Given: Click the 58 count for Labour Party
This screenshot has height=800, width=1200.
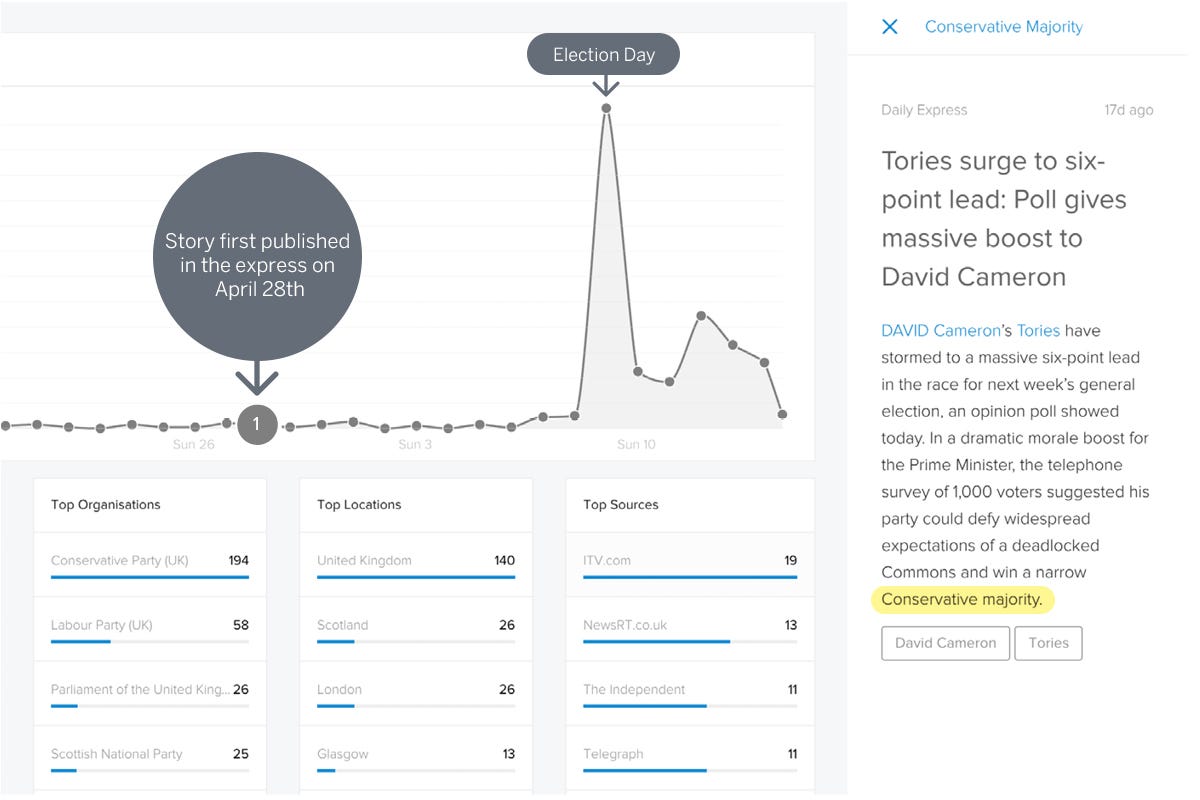Looking at the screenshot, I should [x=241, y=625].
